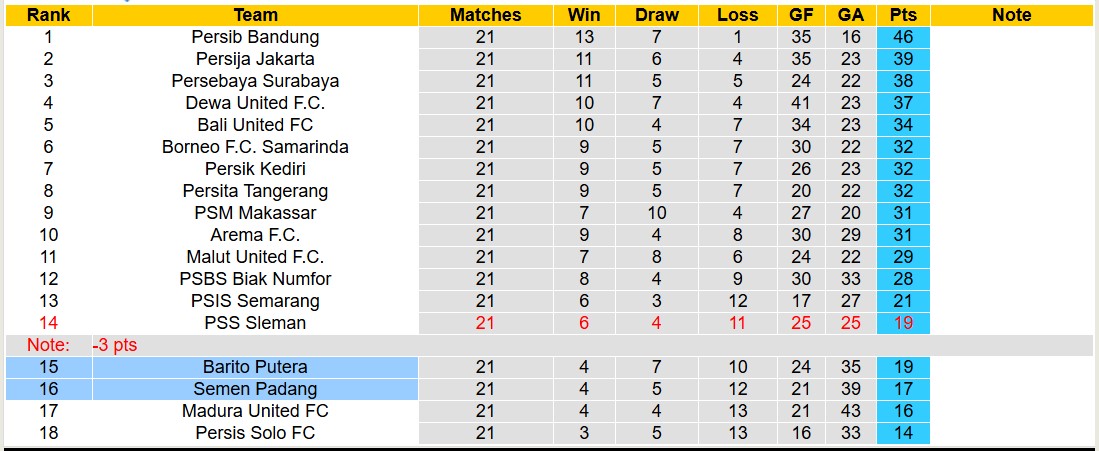Click Persis Solo FC team name

(255, 433)
